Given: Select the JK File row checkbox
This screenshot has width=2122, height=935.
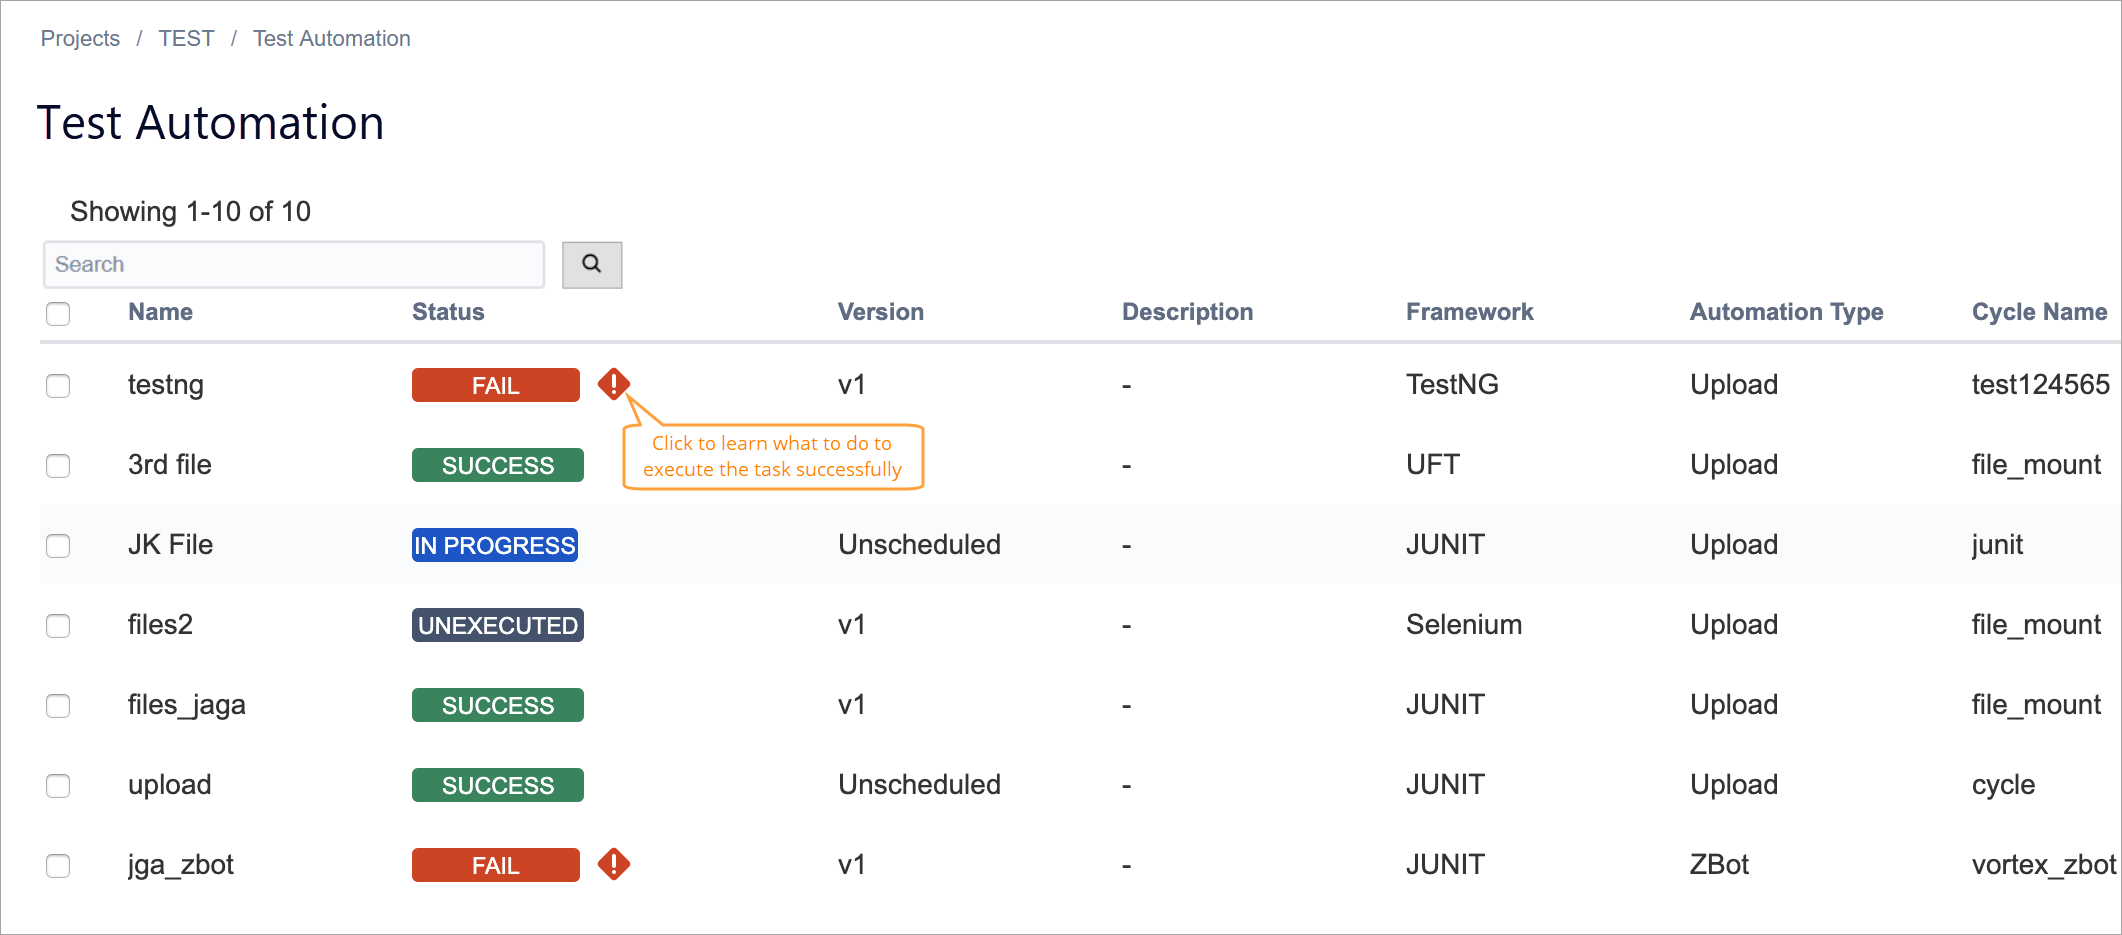Looking at the screenshot, I should point(58,545).
